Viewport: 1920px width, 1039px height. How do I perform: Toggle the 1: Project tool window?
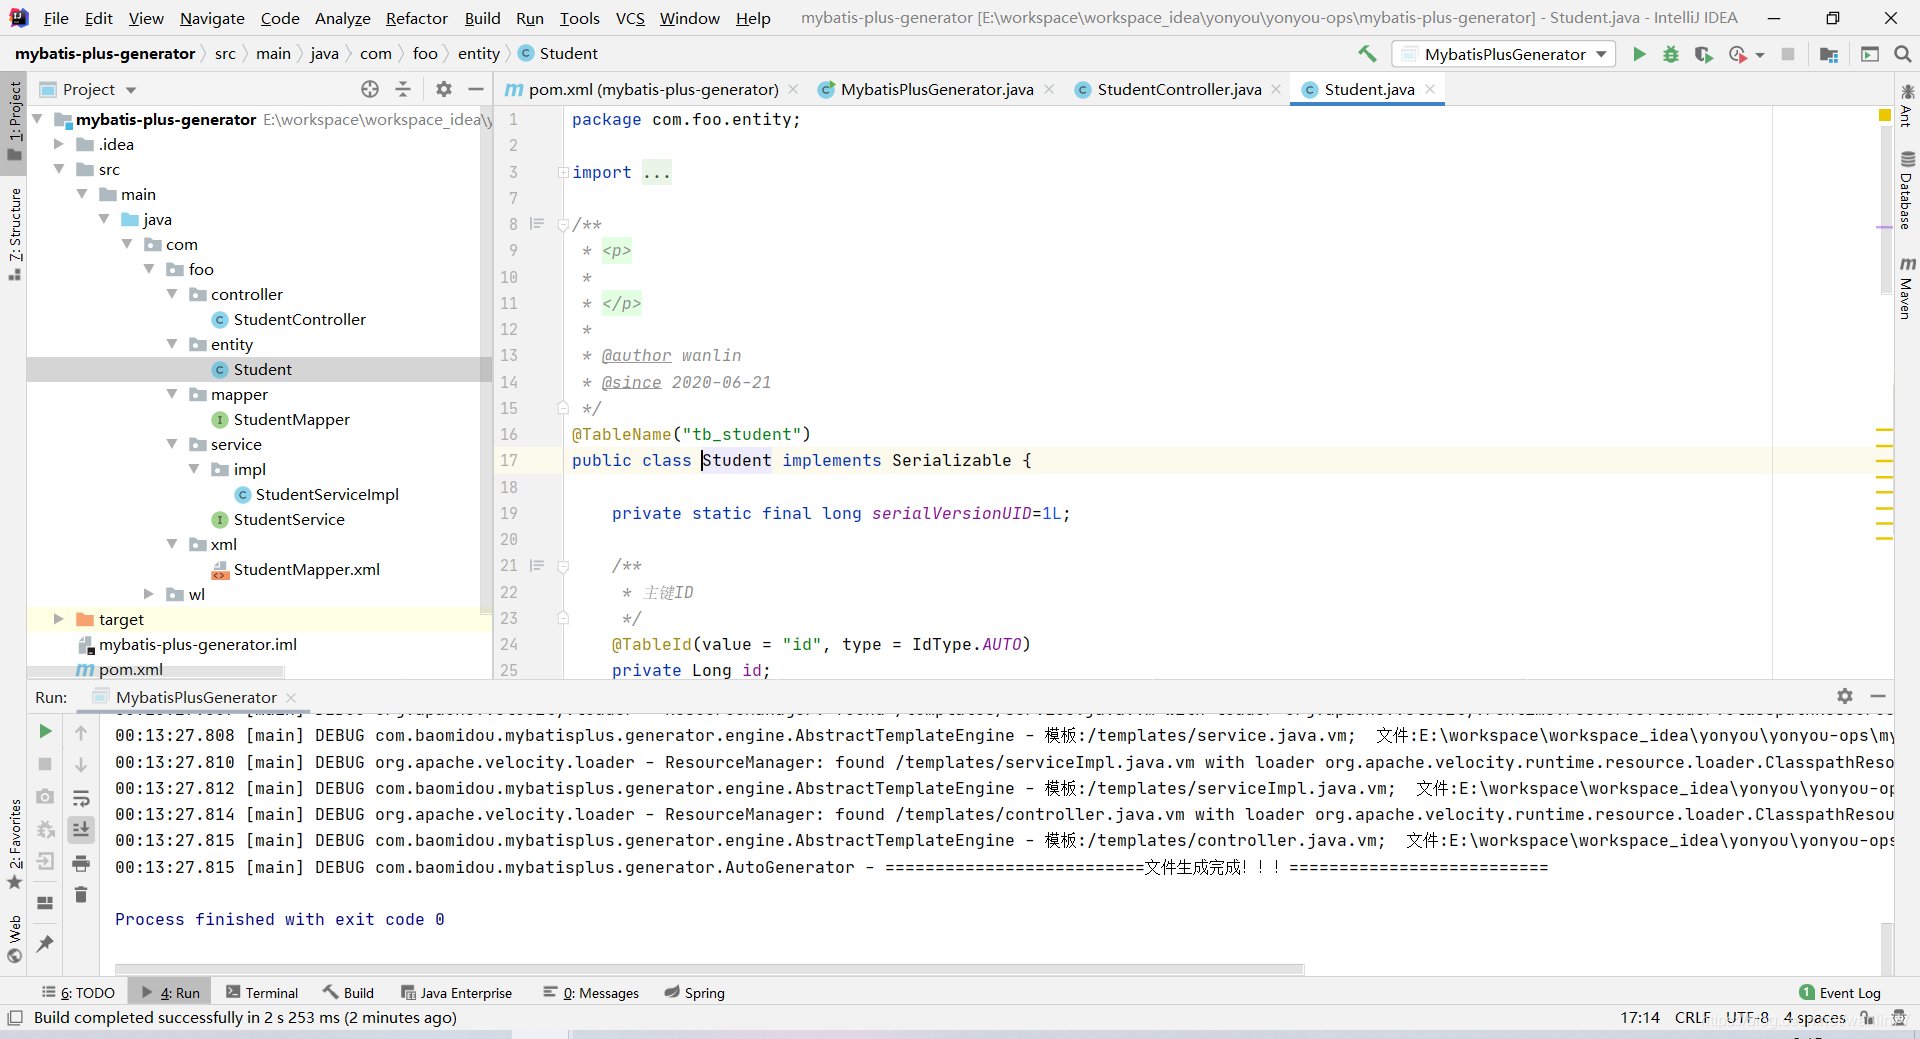pos(15,120)
